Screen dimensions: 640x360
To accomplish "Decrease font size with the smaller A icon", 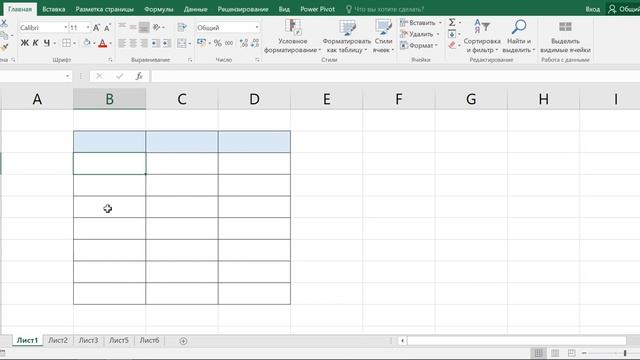I will [107, 28].
